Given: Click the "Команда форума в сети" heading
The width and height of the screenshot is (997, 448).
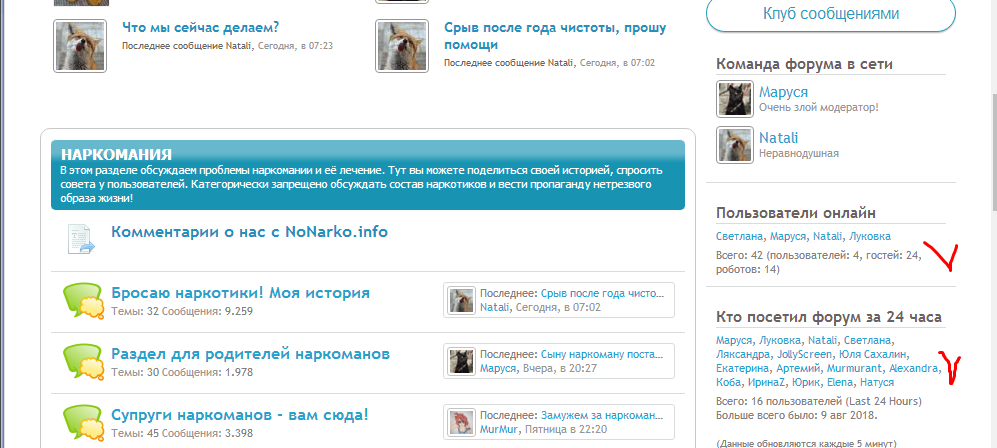Looking at the screenshot, I should [804, 64].
